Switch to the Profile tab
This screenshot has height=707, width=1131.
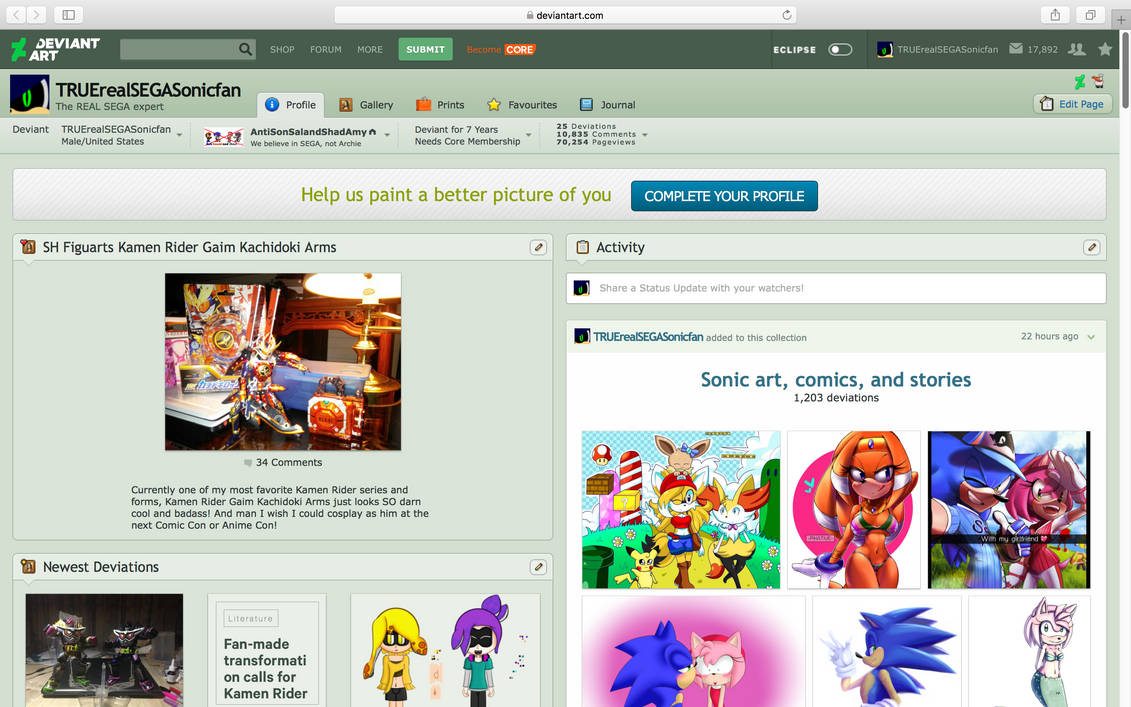click(x=291, y=105)
